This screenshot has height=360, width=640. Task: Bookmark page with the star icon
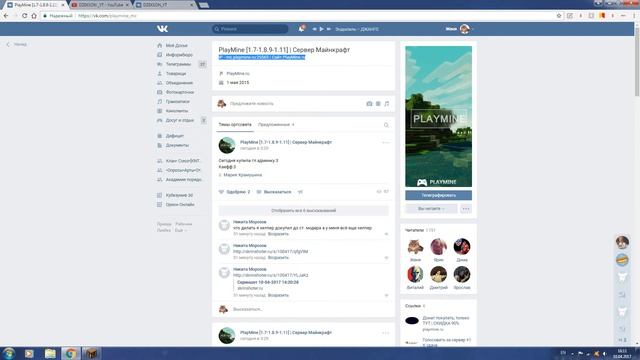(x=559, y=16)
